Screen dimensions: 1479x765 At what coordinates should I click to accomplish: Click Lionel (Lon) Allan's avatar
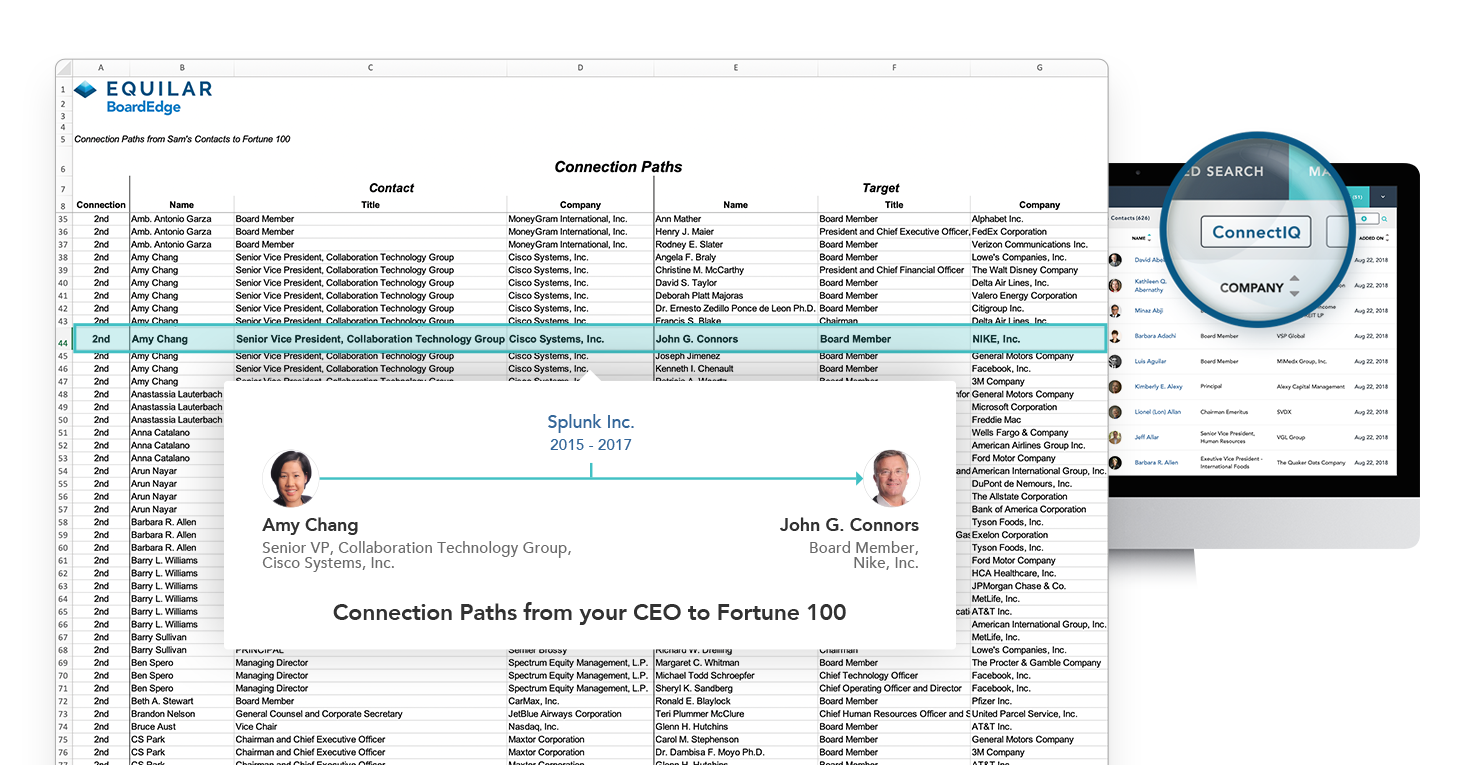[x=1115, y=412]
